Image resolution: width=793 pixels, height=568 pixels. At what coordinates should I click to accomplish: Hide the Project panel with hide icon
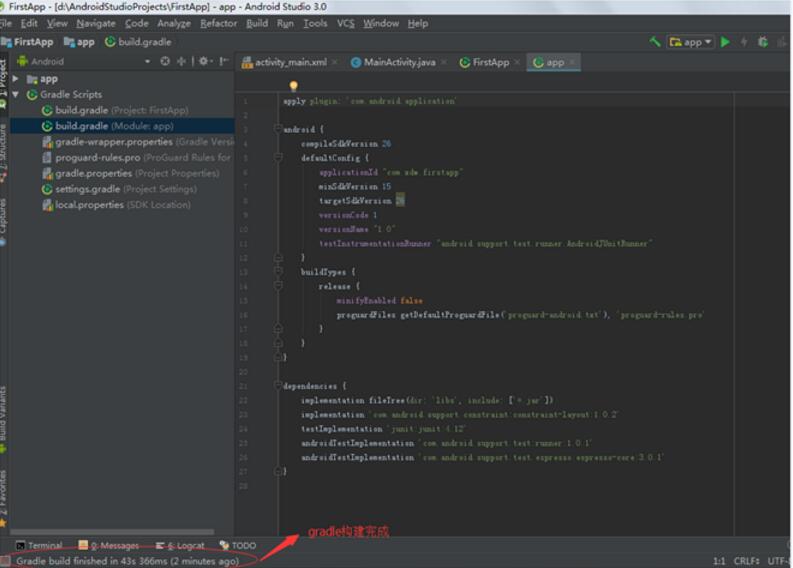(x=224, y=61)
